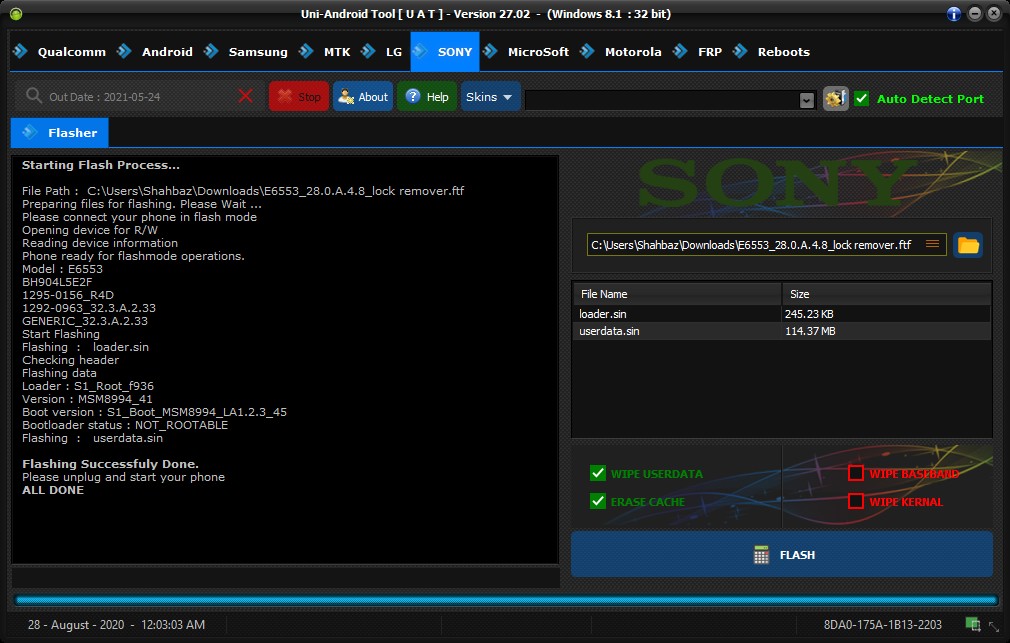Click the 'Starting Flash Process...' log line

point(101,165)
